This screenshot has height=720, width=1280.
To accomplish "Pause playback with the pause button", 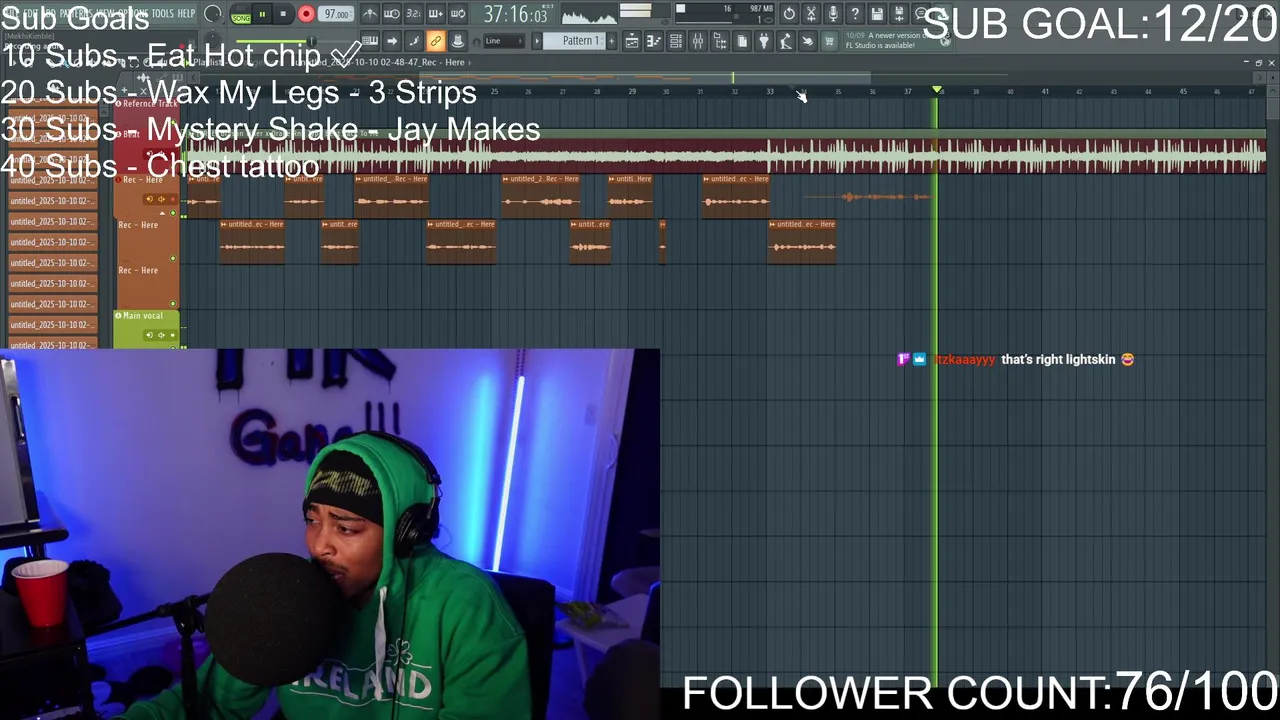I will (x=262, y=15).
